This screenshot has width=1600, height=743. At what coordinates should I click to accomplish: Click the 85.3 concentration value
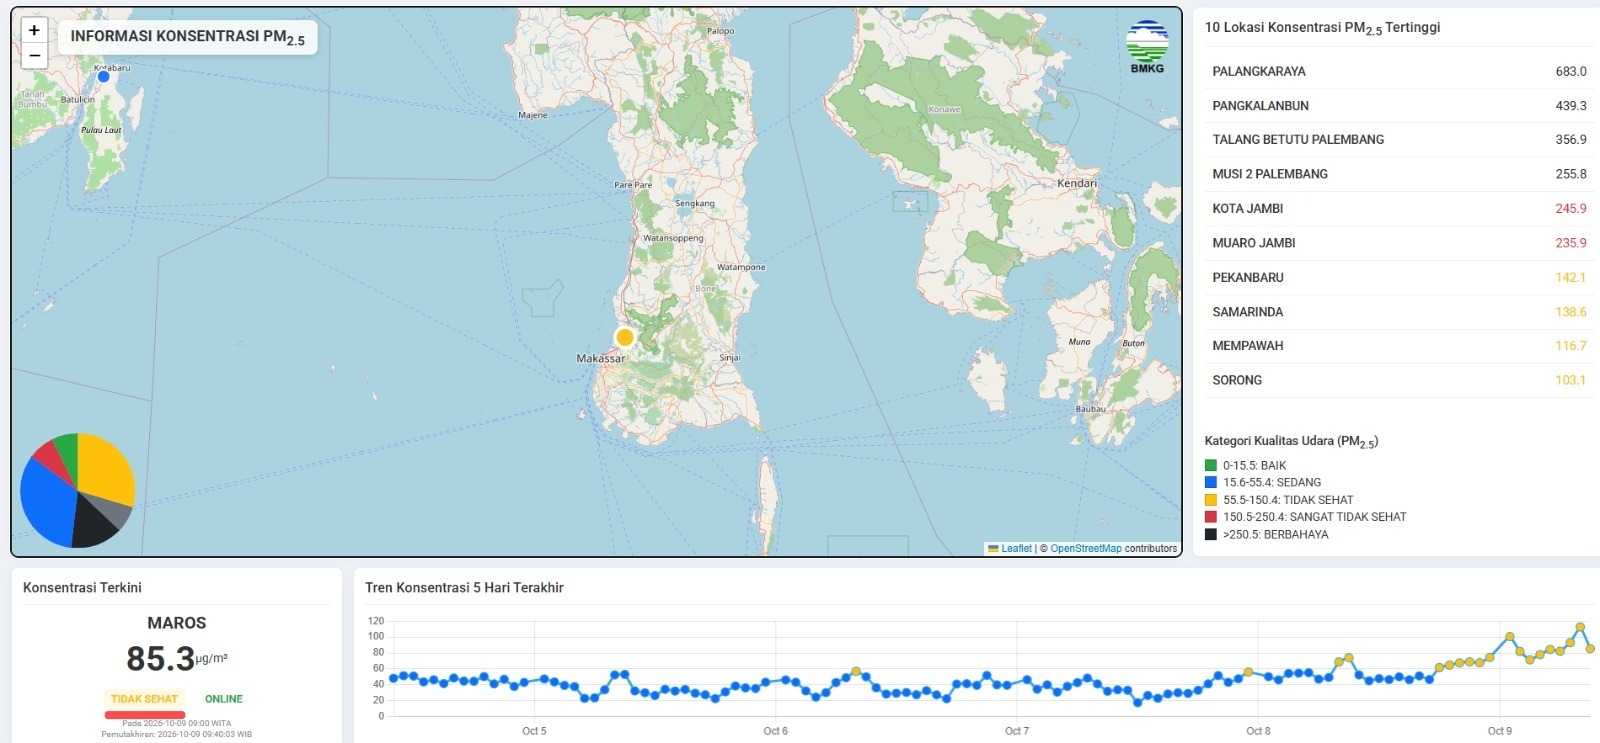(x=161, y=659)
